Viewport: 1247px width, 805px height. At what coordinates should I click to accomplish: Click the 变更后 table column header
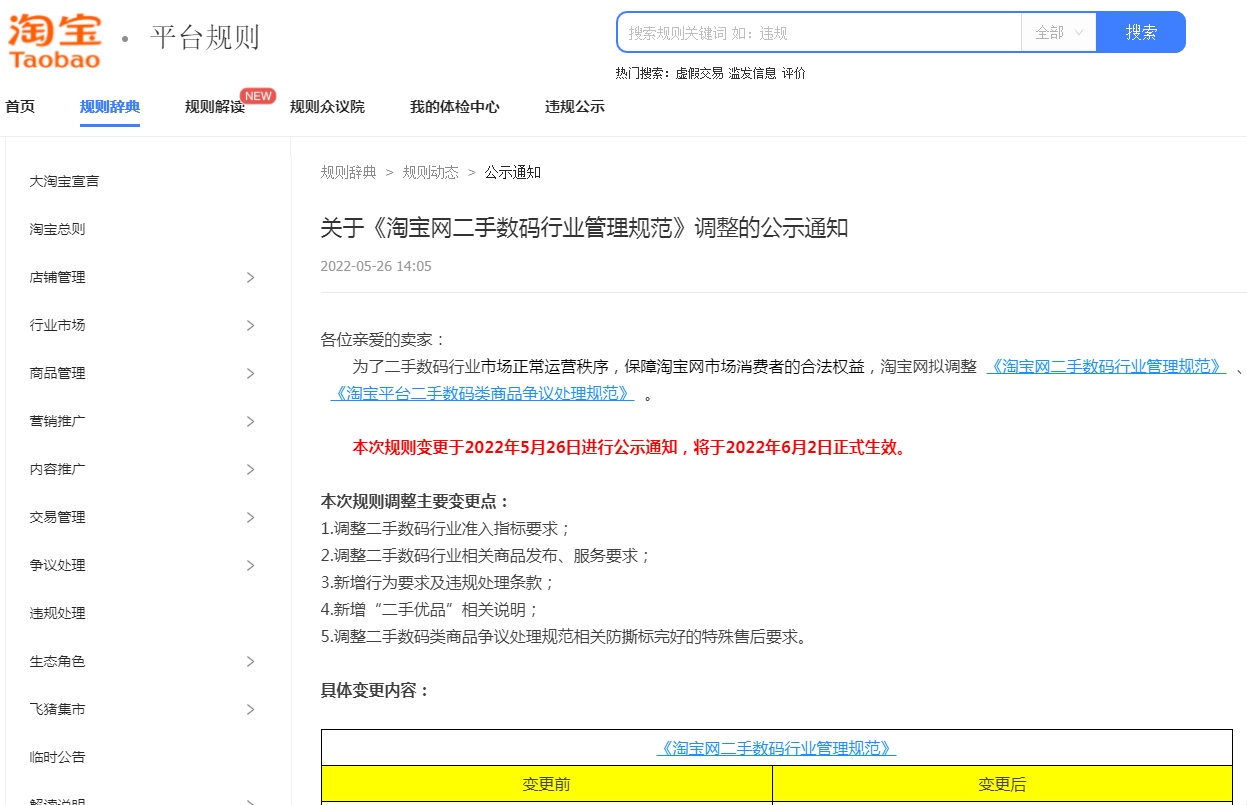point(1002,784)
